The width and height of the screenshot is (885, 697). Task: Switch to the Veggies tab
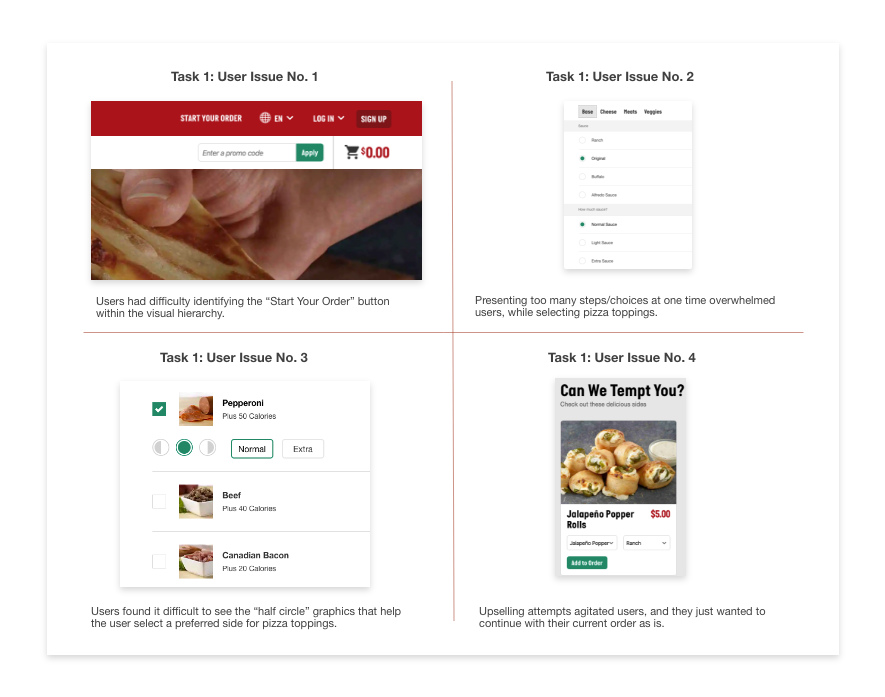652,112
